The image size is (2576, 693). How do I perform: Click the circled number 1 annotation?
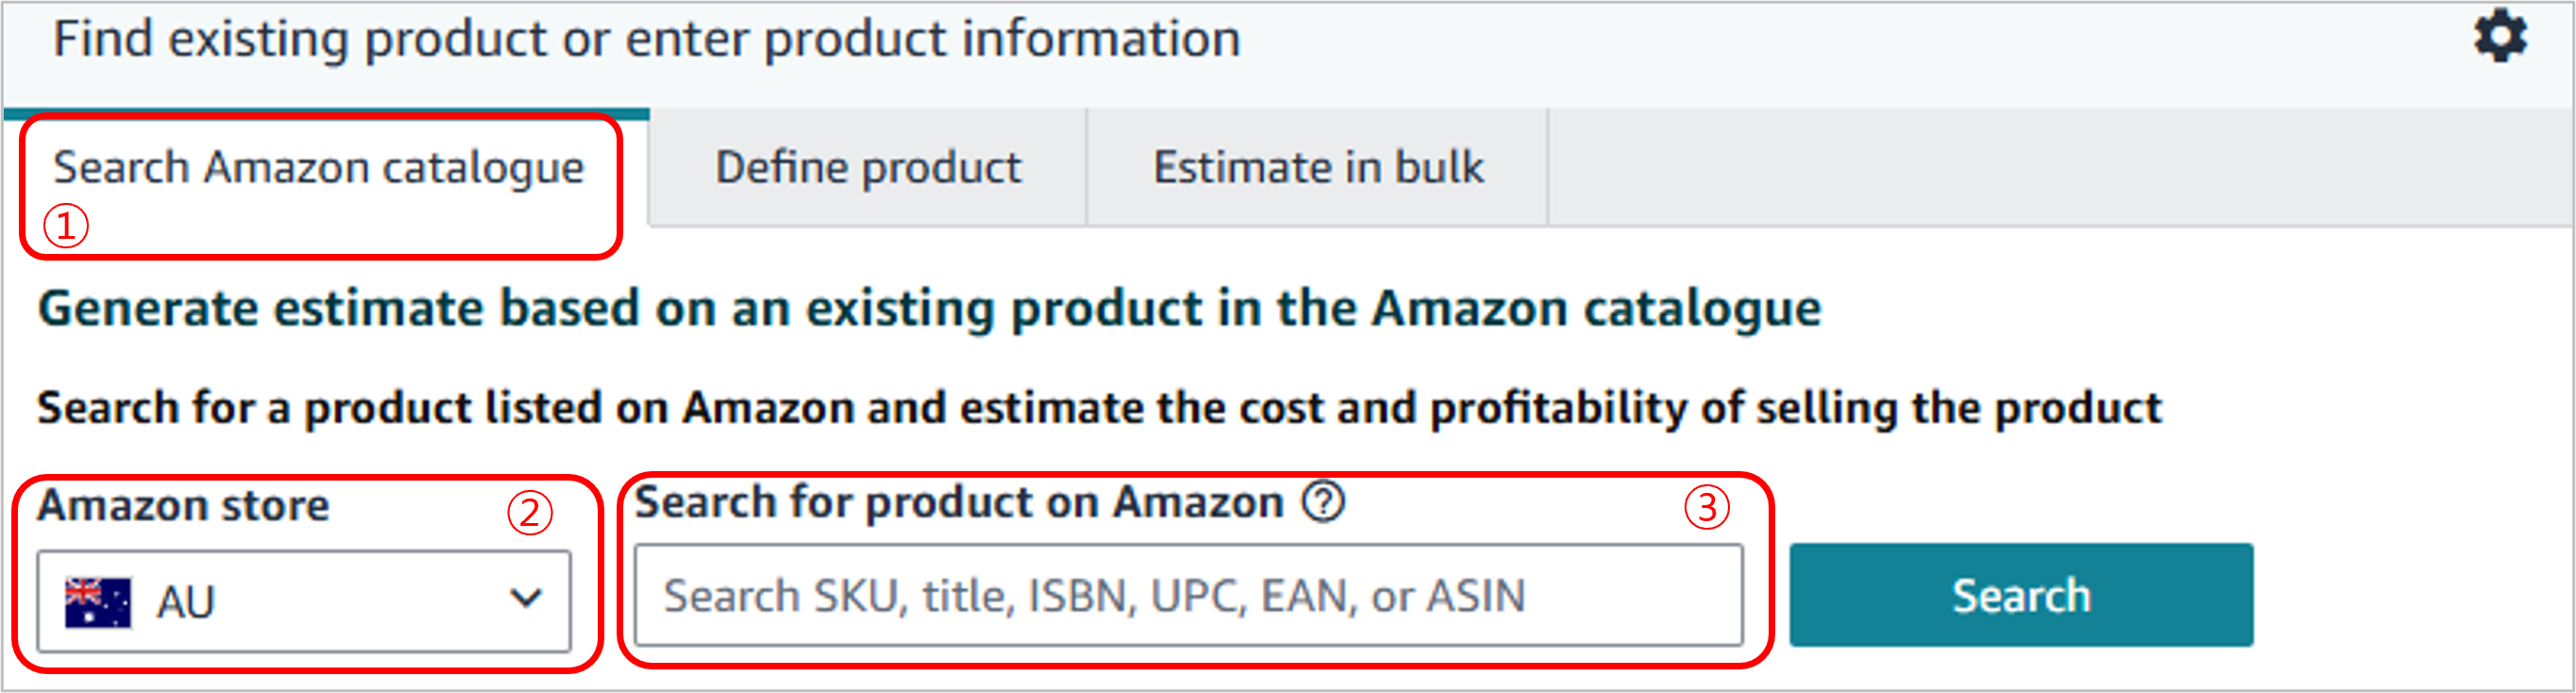[x=66, y=226]
